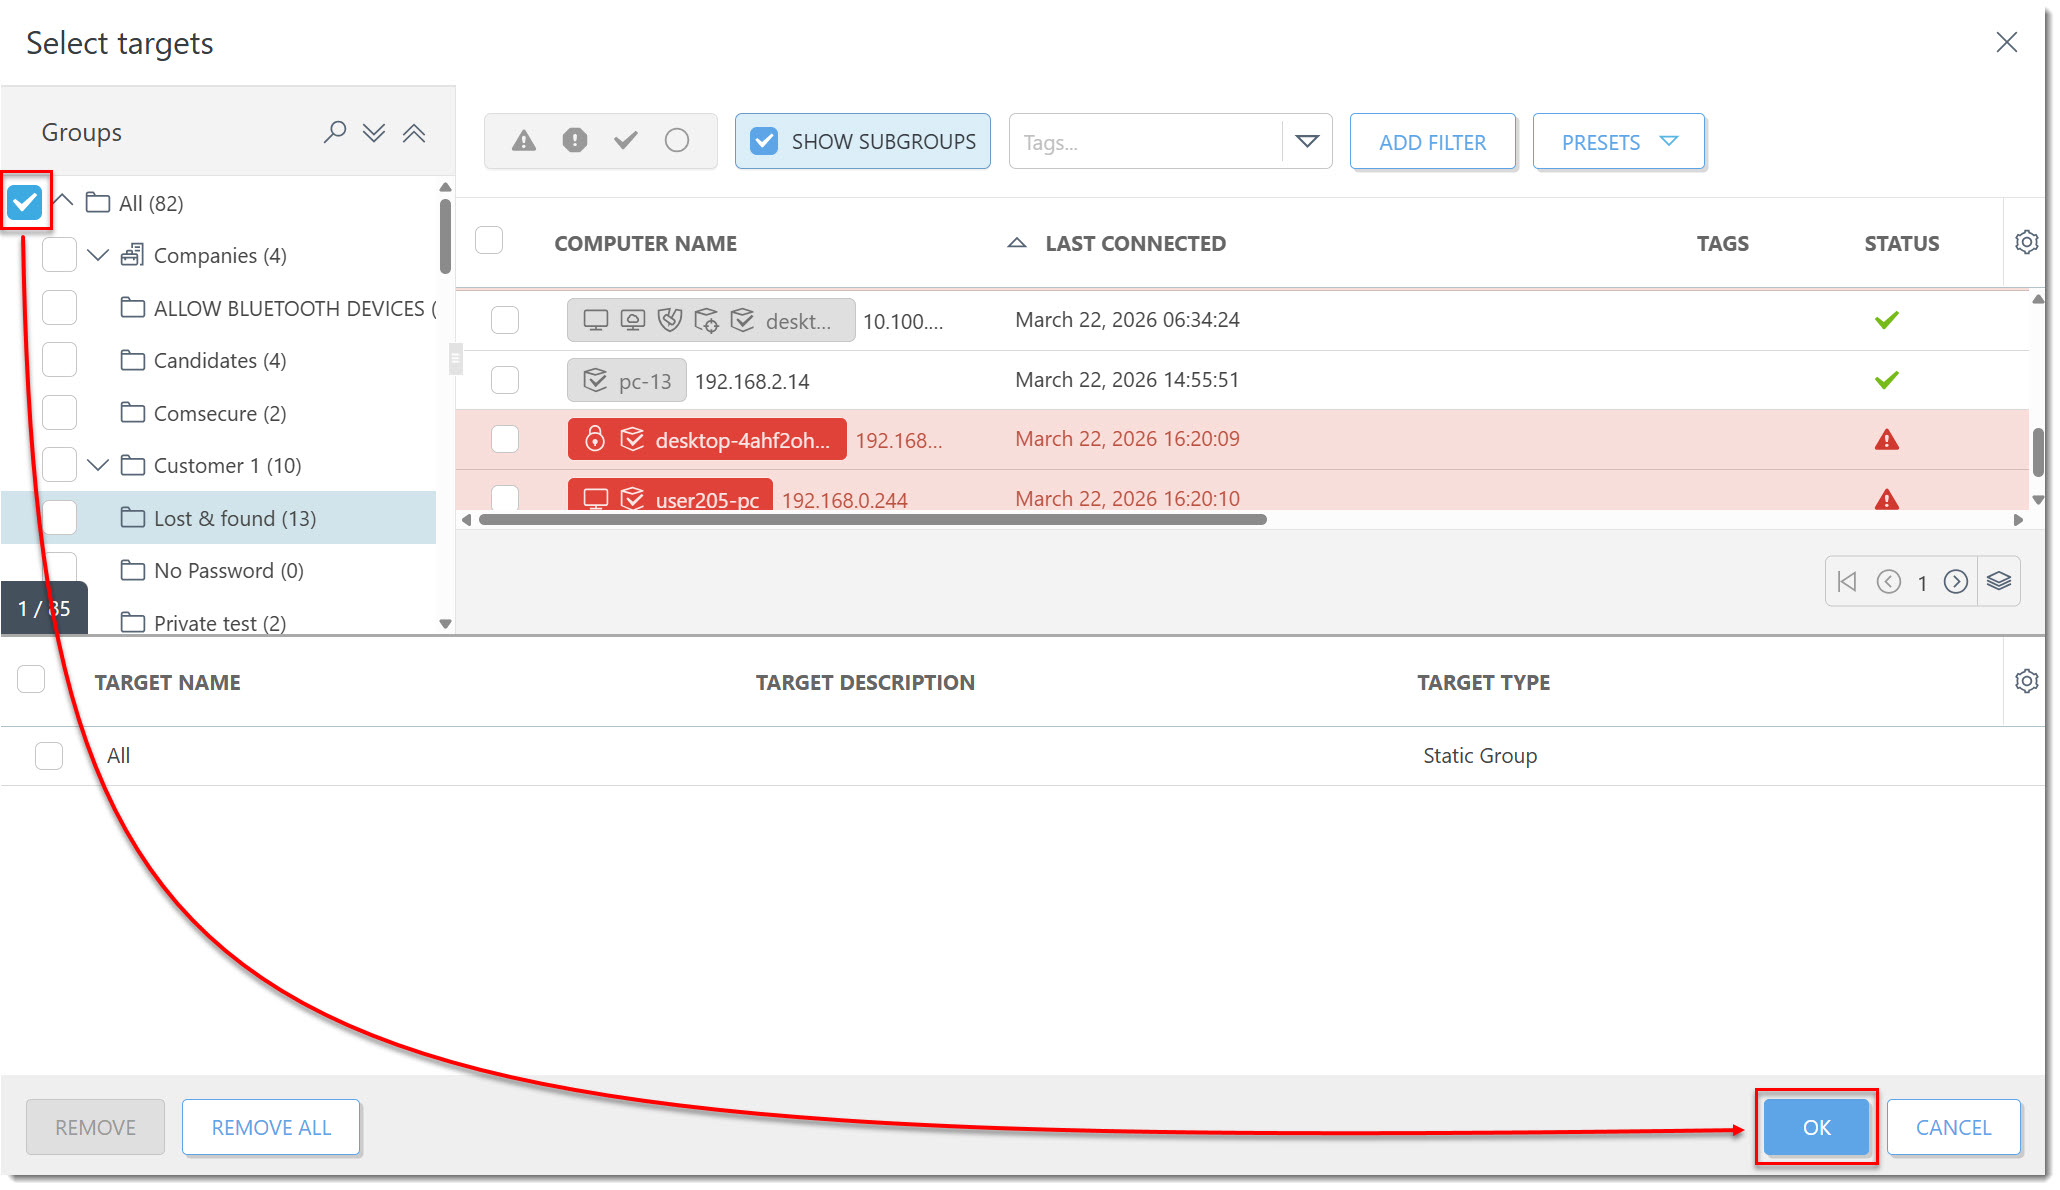The image size is (2060, 1190).
Task: Click the layers icon beside pagination
Action: click(1999, 581)
